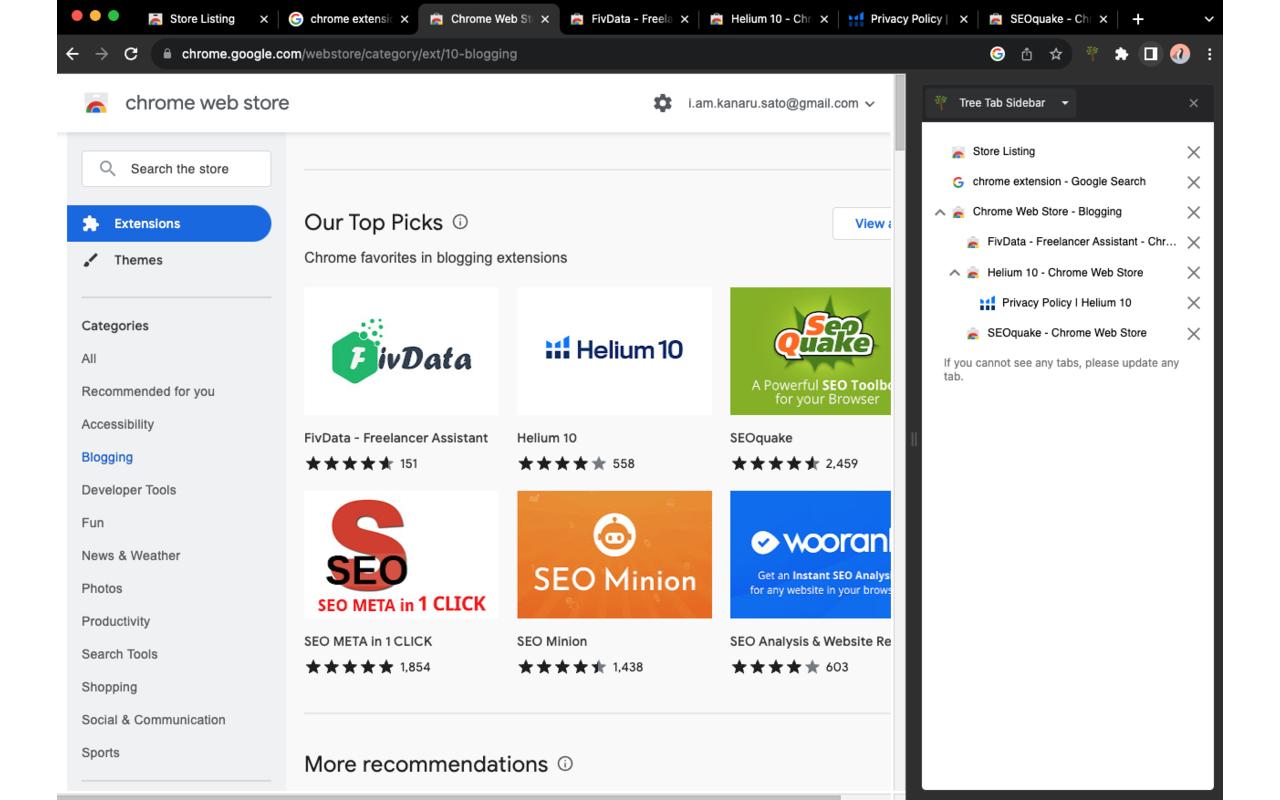Click the browser forward arrow
This screenshot has height=800, width=1280.
pos(101,54)
